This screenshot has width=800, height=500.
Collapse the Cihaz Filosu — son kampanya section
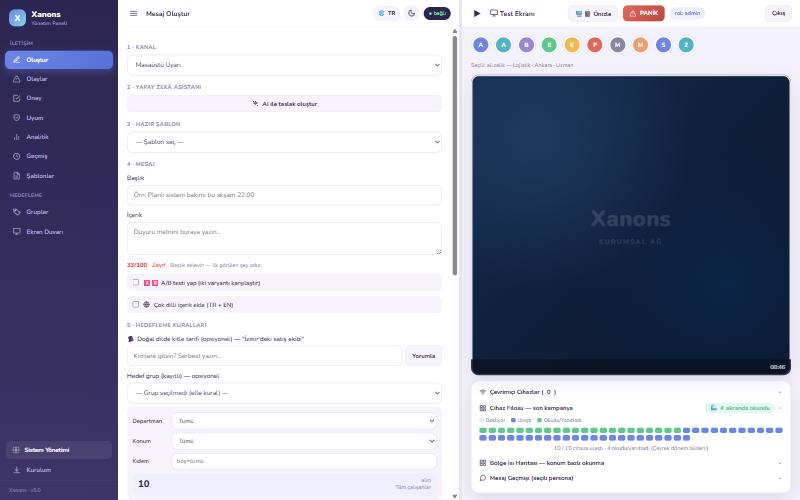point(631,408)
